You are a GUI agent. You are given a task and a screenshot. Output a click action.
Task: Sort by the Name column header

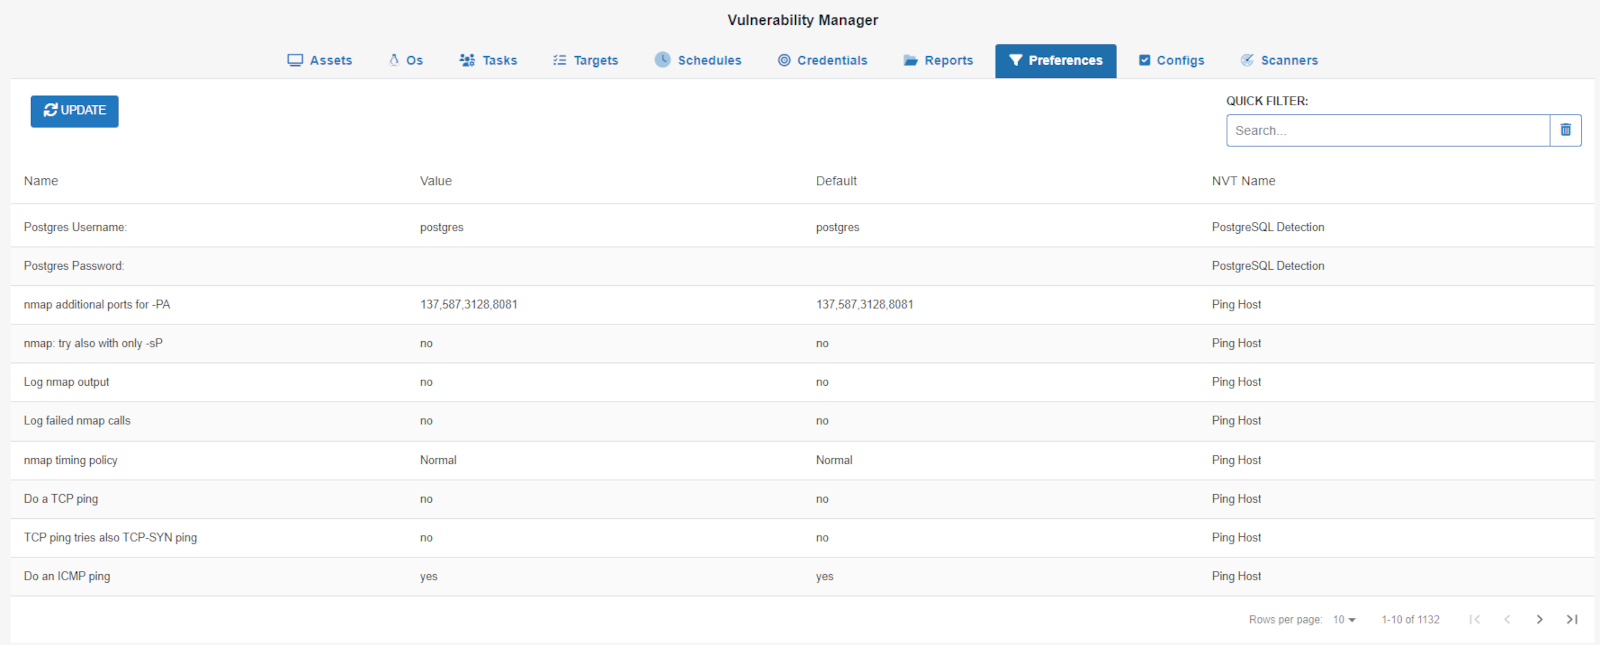(x=41, y=181)
